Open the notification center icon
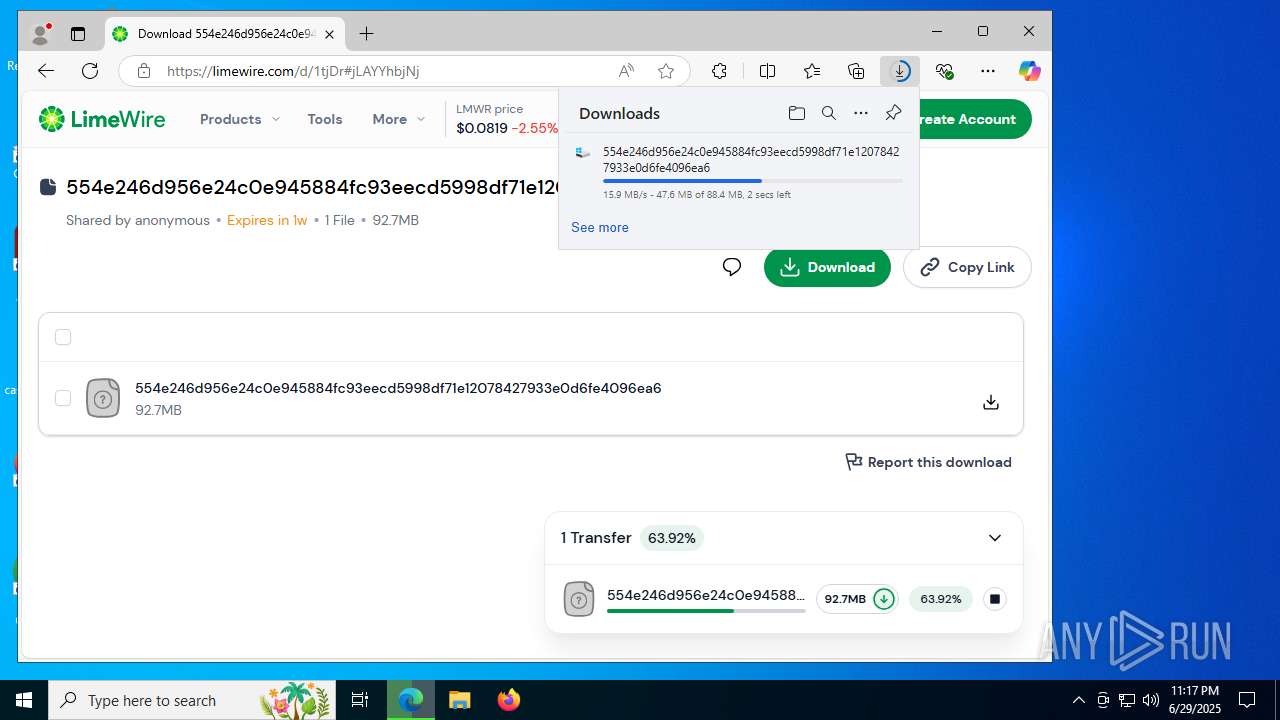This screenshot has width=1280, height=720. tap(1247, 700)
